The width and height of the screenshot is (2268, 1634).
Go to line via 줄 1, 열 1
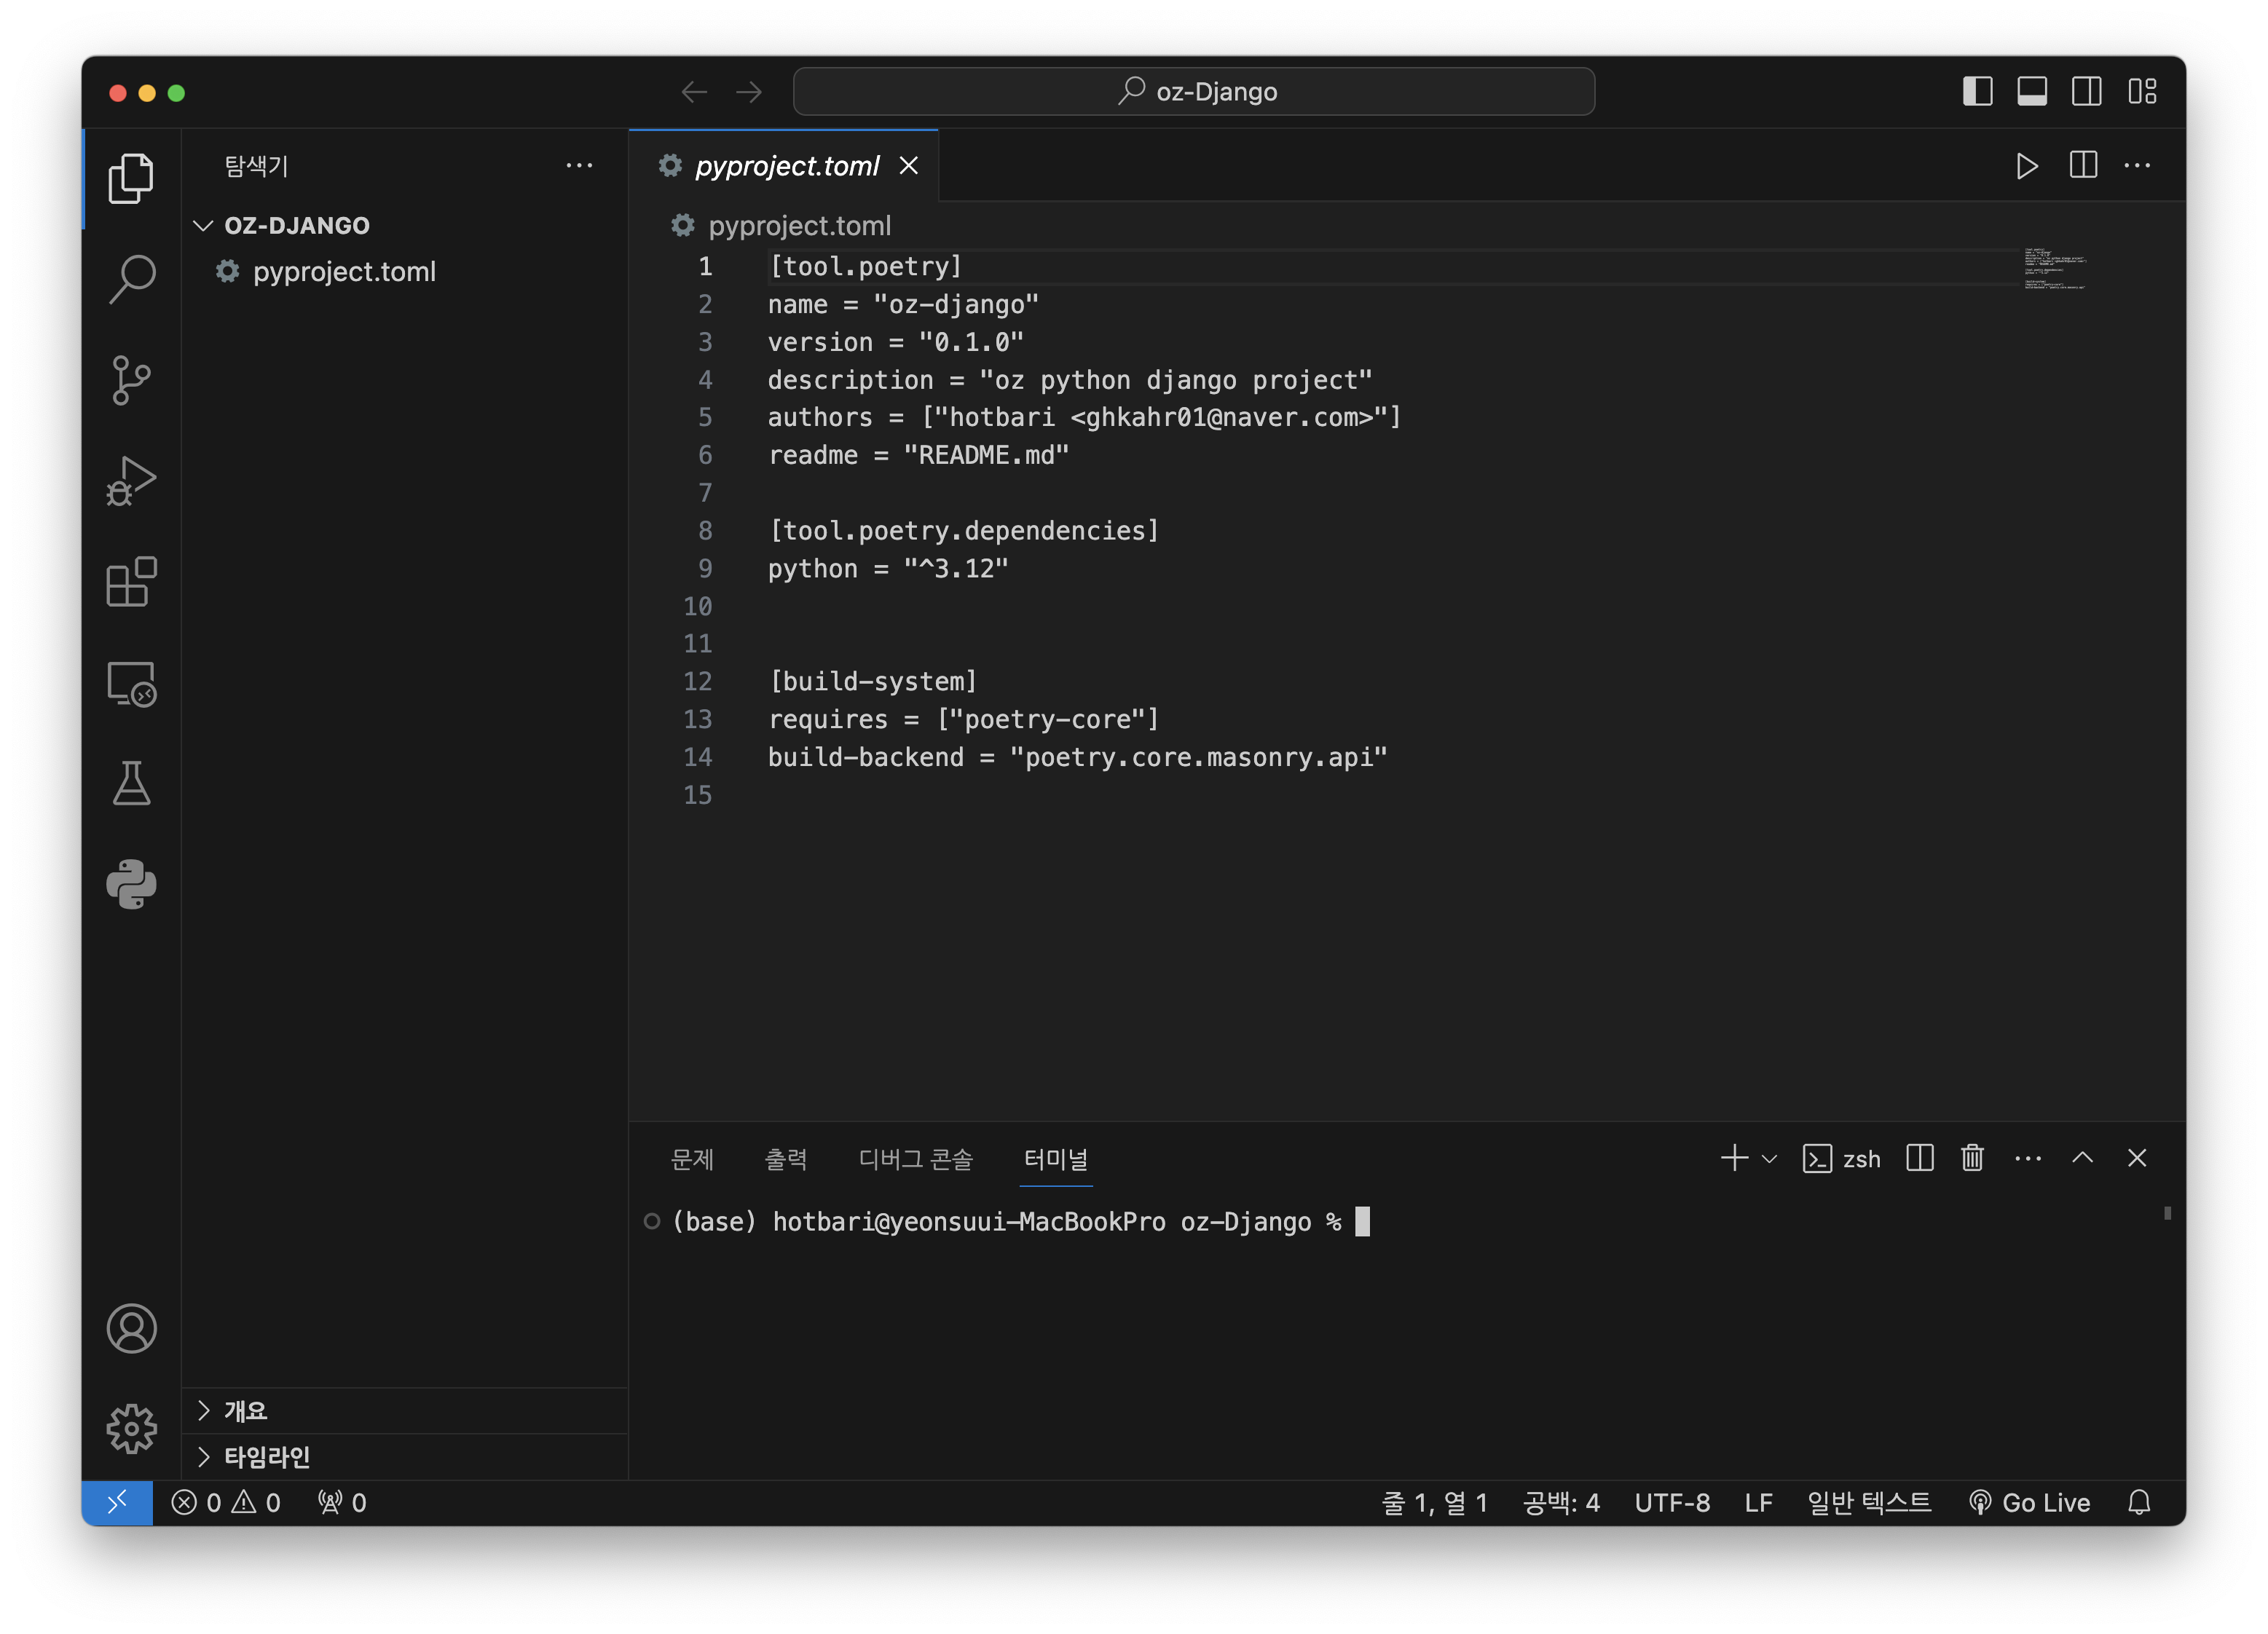(x=1434, y=1502)
